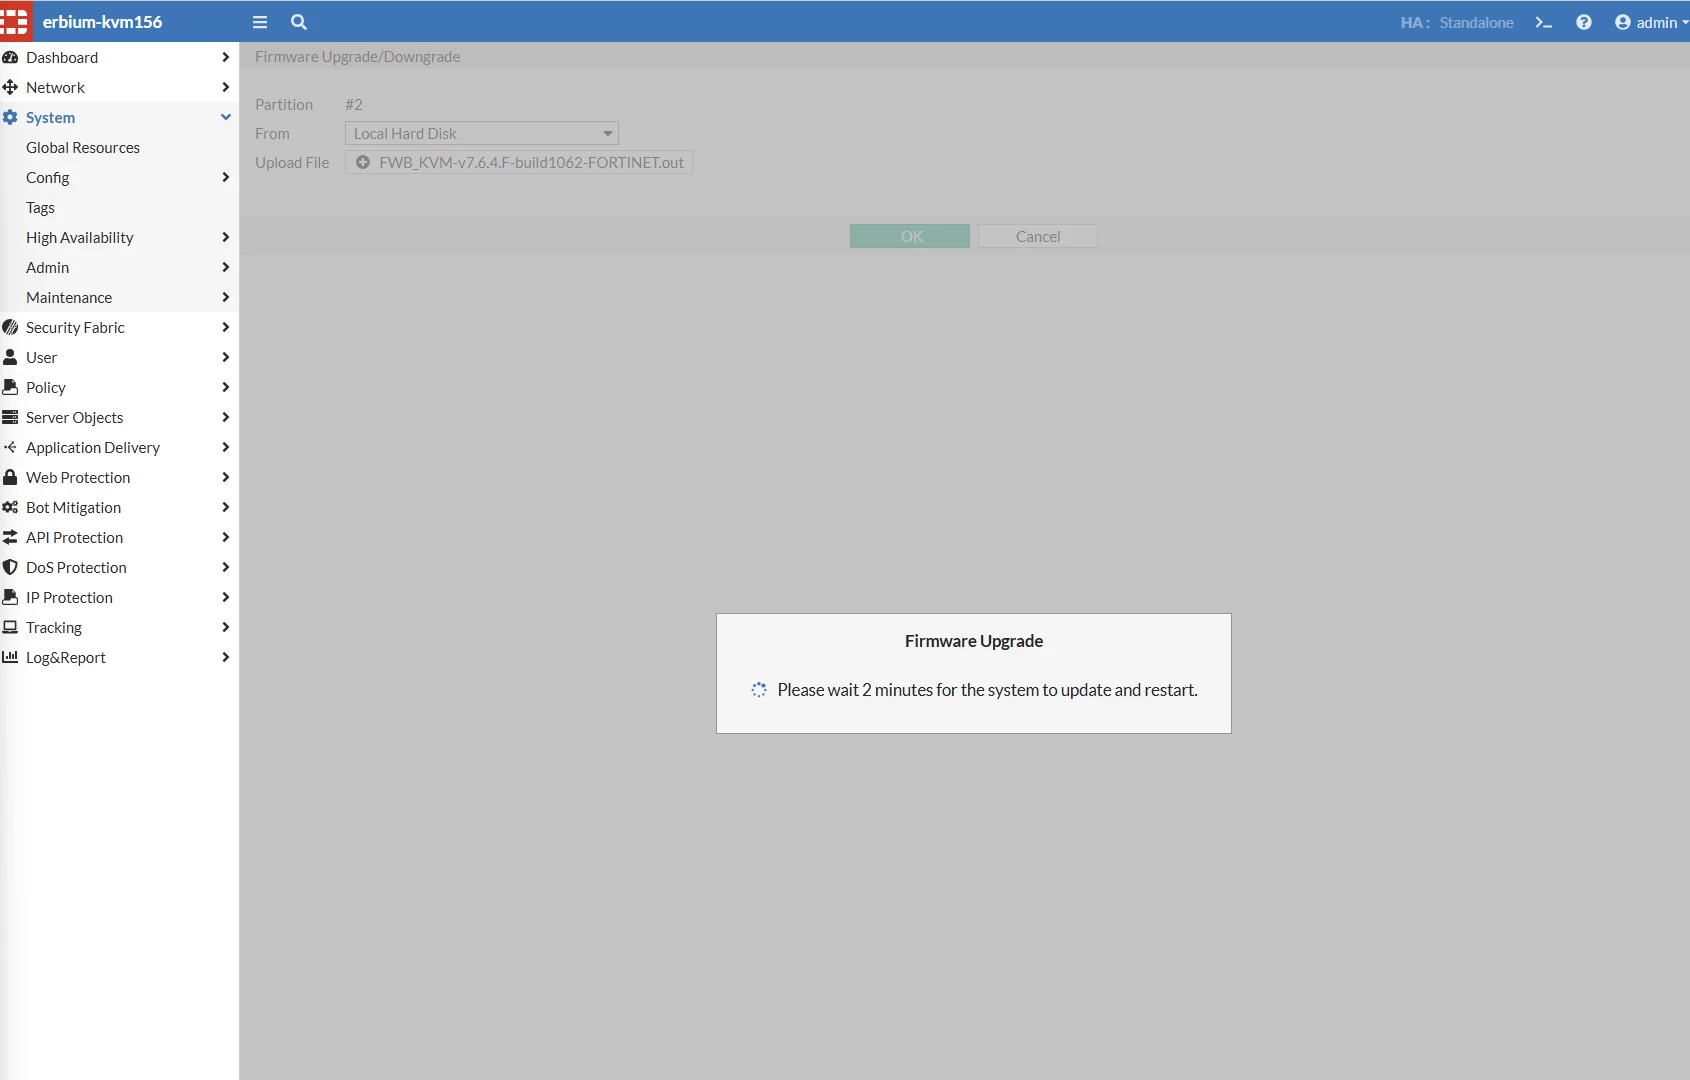
Task: Open the Log&Report menu
Action: pyautogui.click(x=119, y=657)
